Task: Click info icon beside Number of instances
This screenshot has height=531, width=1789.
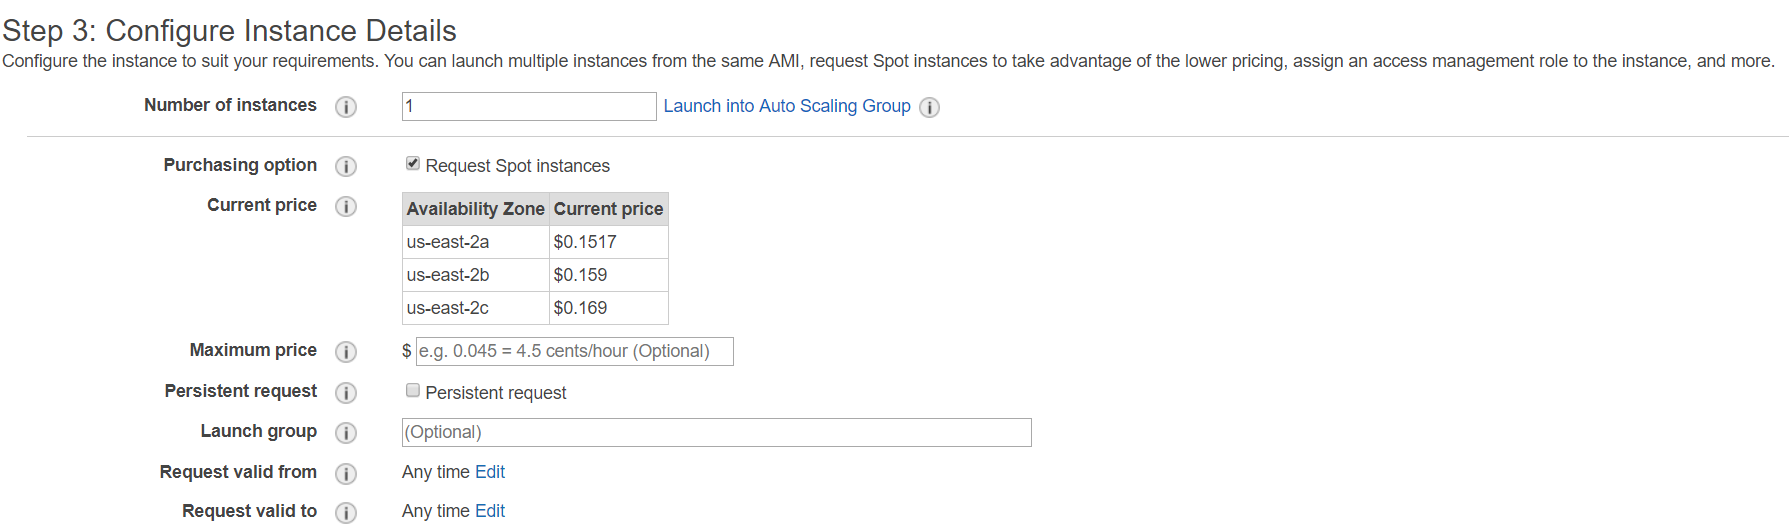Action: [x=346, y=107]
